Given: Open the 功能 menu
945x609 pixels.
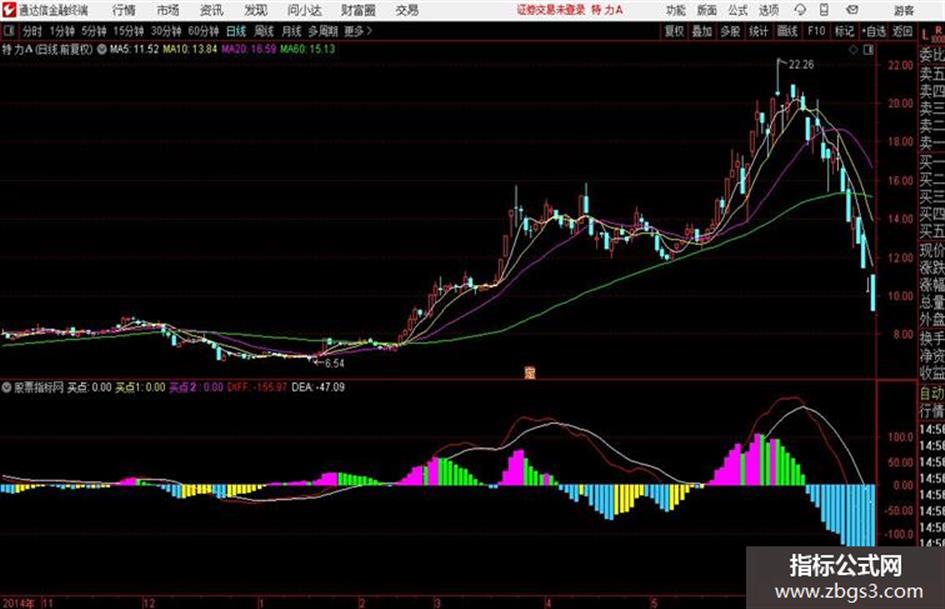Looking at the screenshot, I should [x=676, y=10].
